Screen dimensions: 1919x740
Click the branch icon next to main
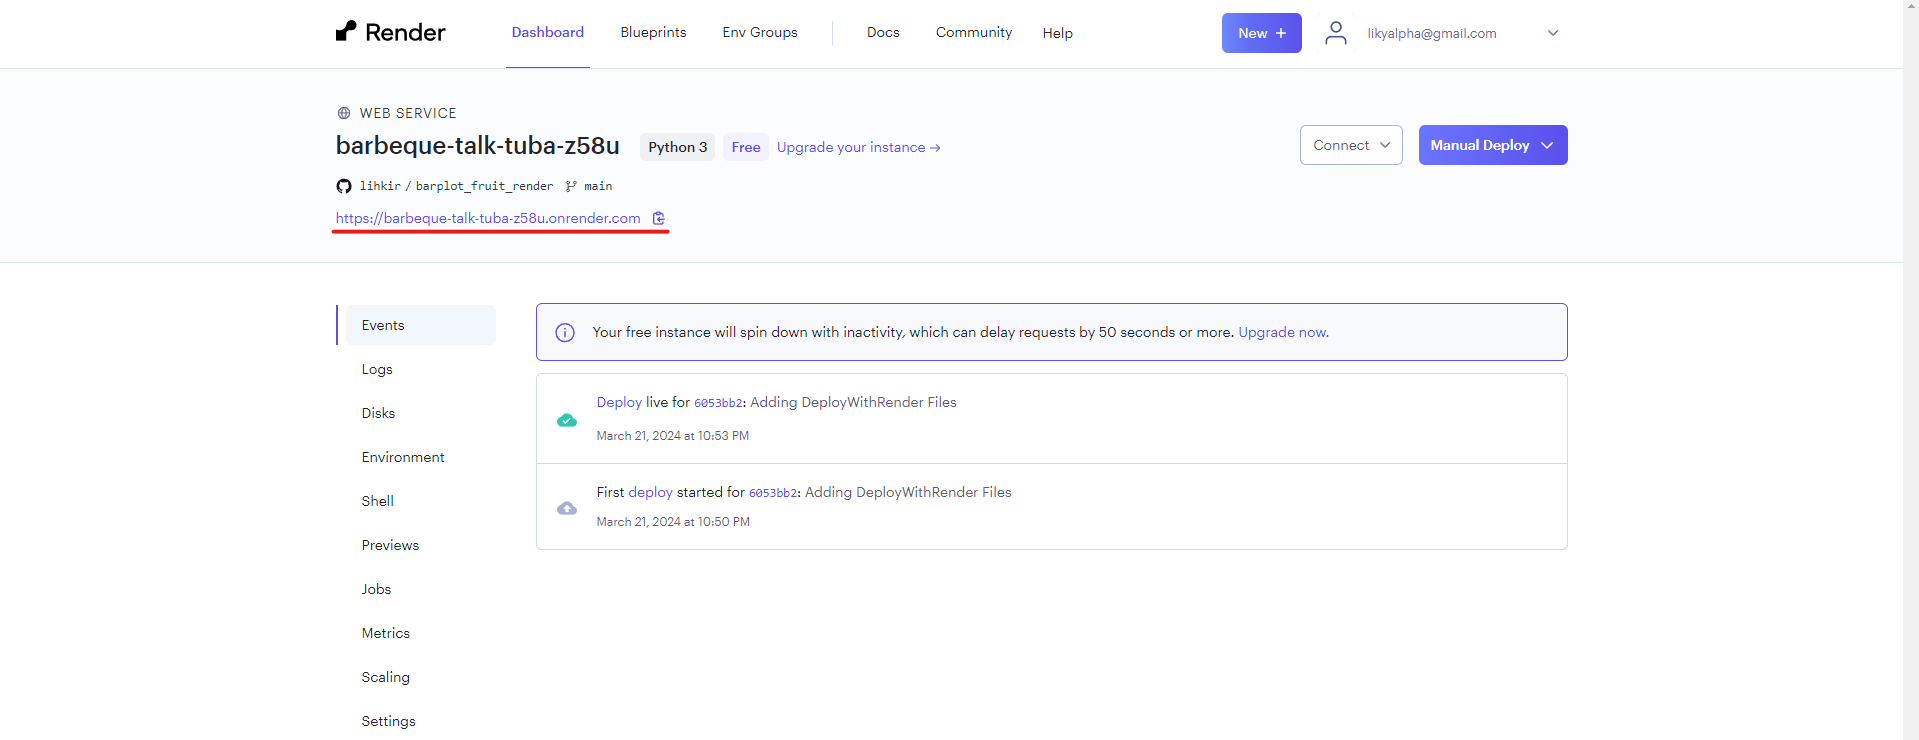[571, 186]
